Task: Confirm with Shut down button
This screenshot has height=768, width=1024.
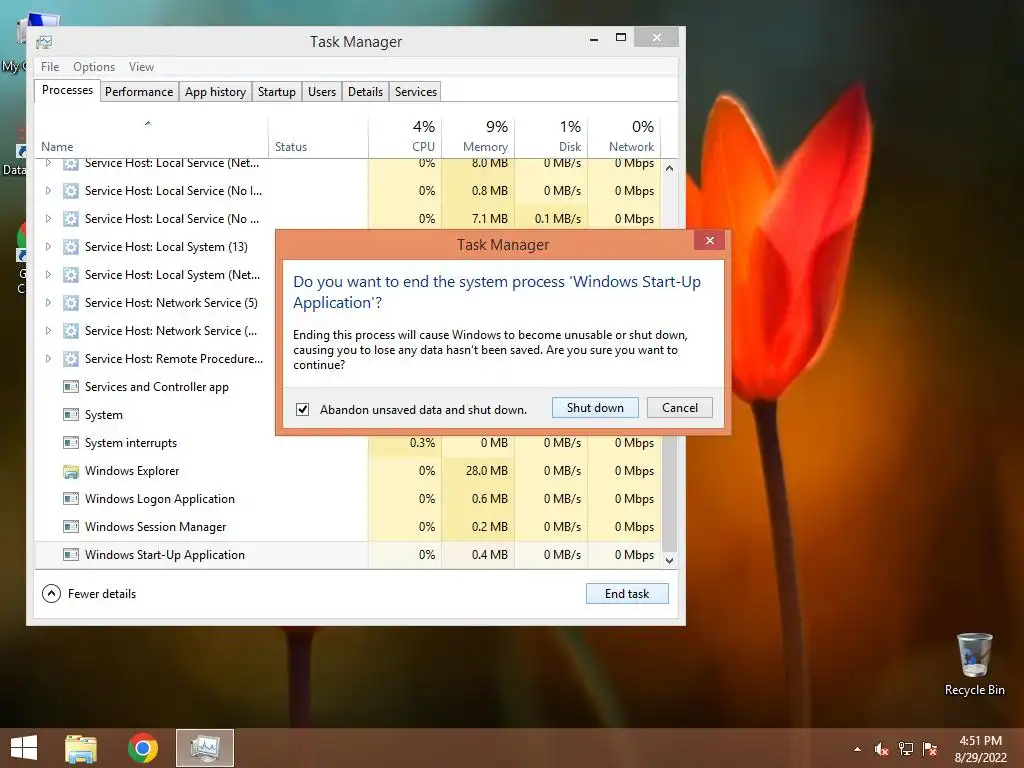Action: [x=595, y=408]
